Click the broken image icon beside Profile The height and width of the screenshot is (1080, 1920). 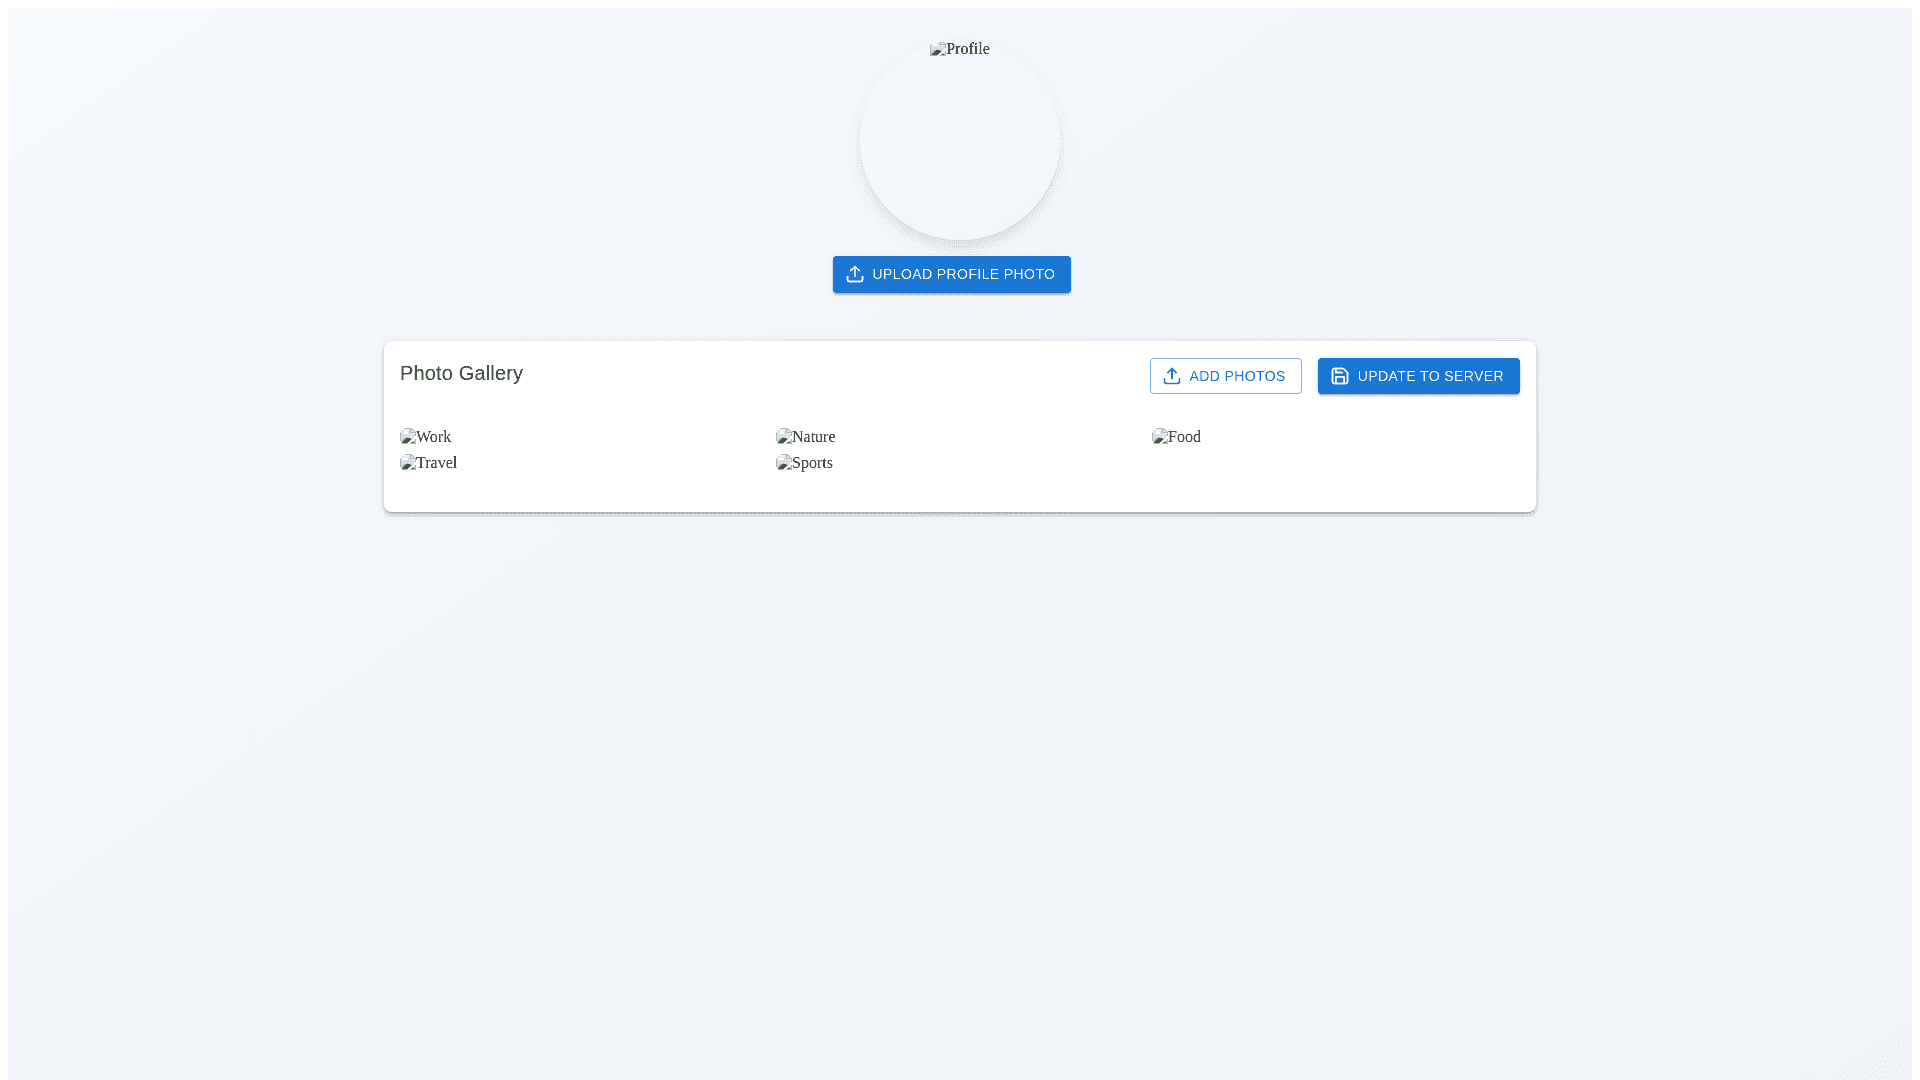[x=938, y=49]
